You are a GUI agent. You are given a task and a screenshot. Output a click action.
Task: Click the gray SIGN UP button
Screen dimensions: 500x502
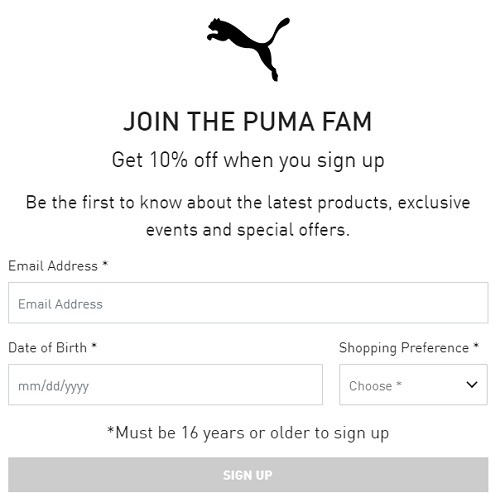point(248,475)
